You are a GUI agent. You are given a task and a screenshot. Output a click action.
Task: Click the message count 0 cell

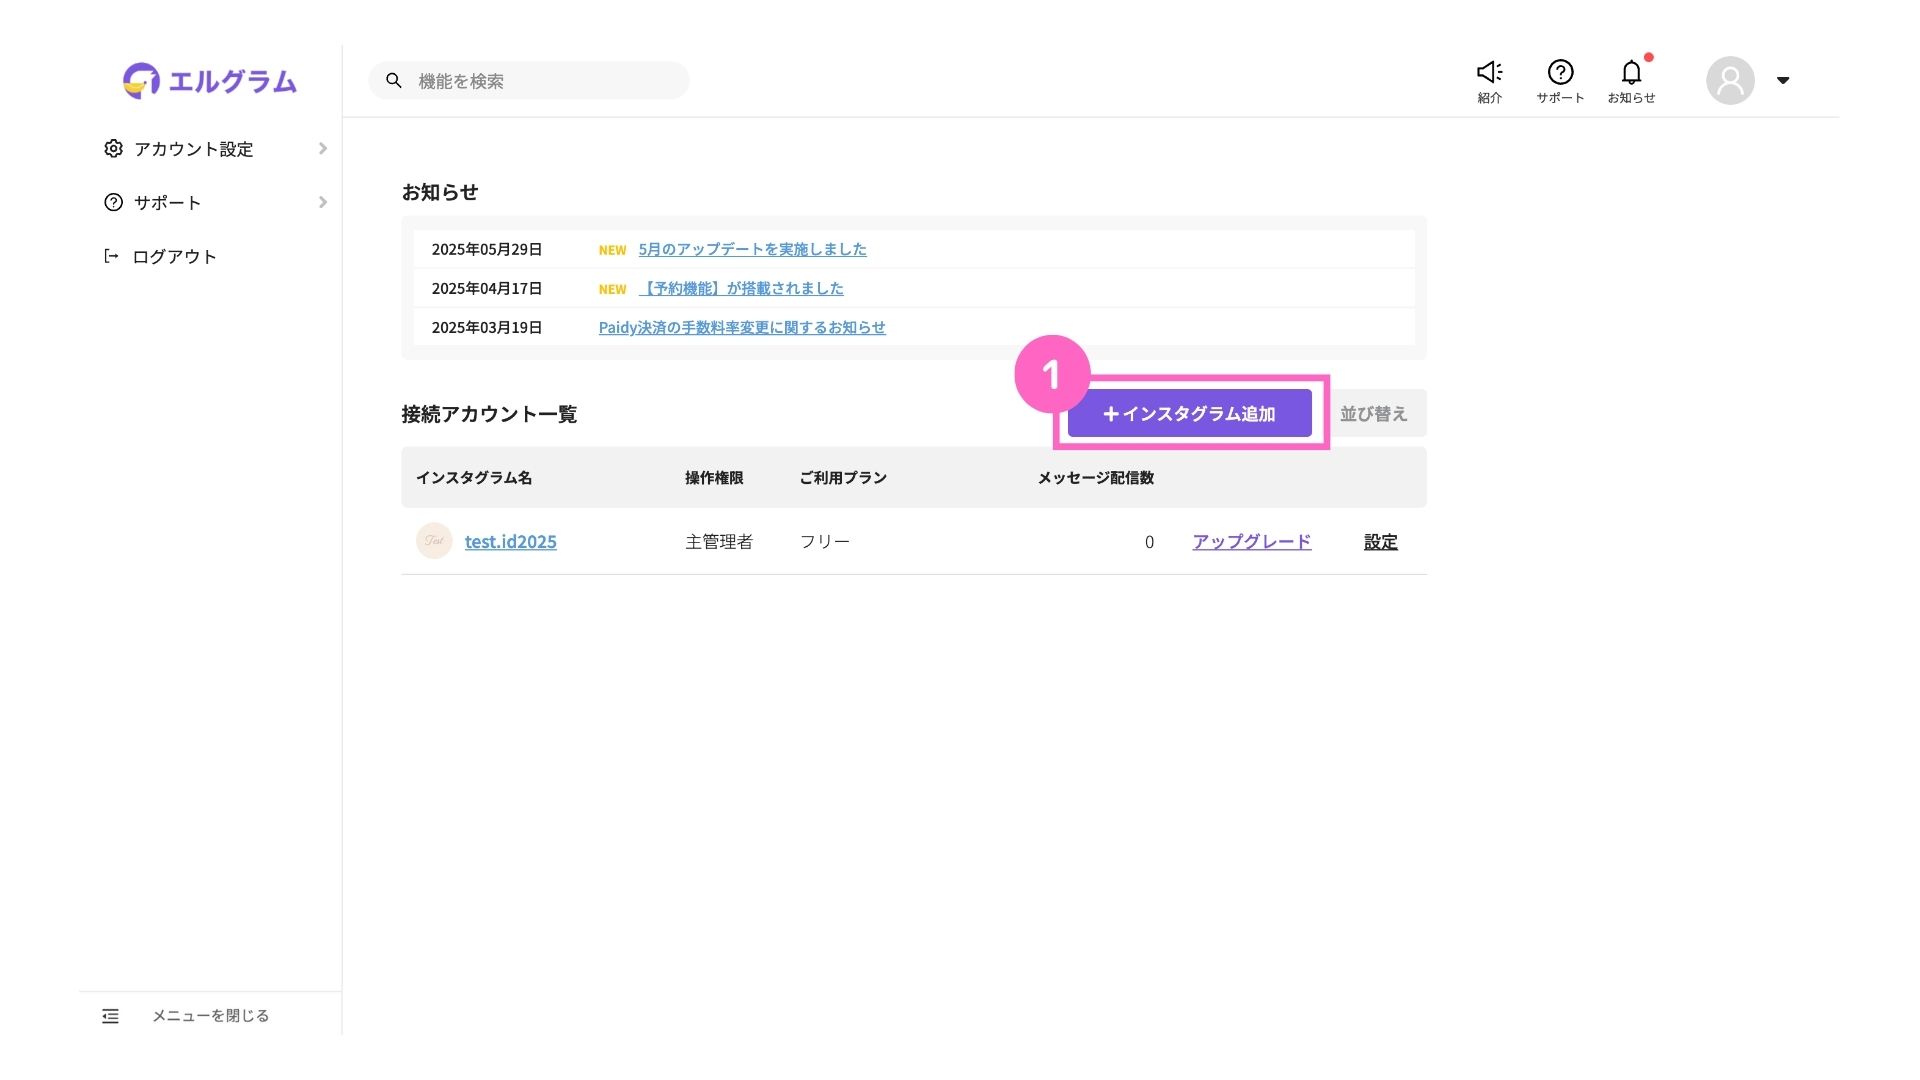point(1149,542)
